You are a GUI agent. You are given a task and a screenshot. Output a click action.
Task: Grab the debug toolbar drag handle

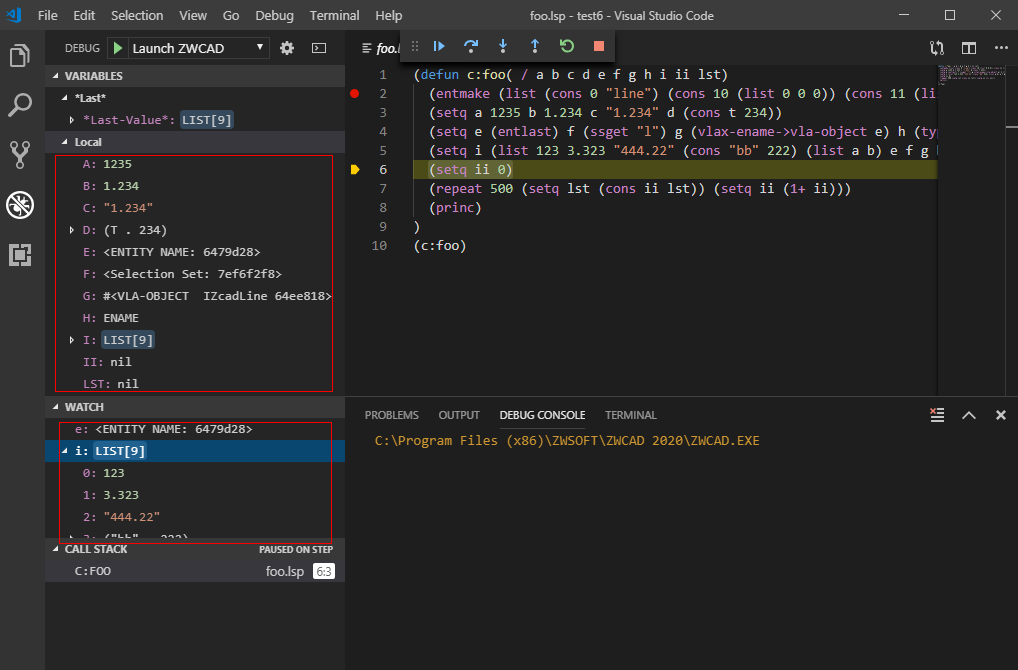pos(415,46)
